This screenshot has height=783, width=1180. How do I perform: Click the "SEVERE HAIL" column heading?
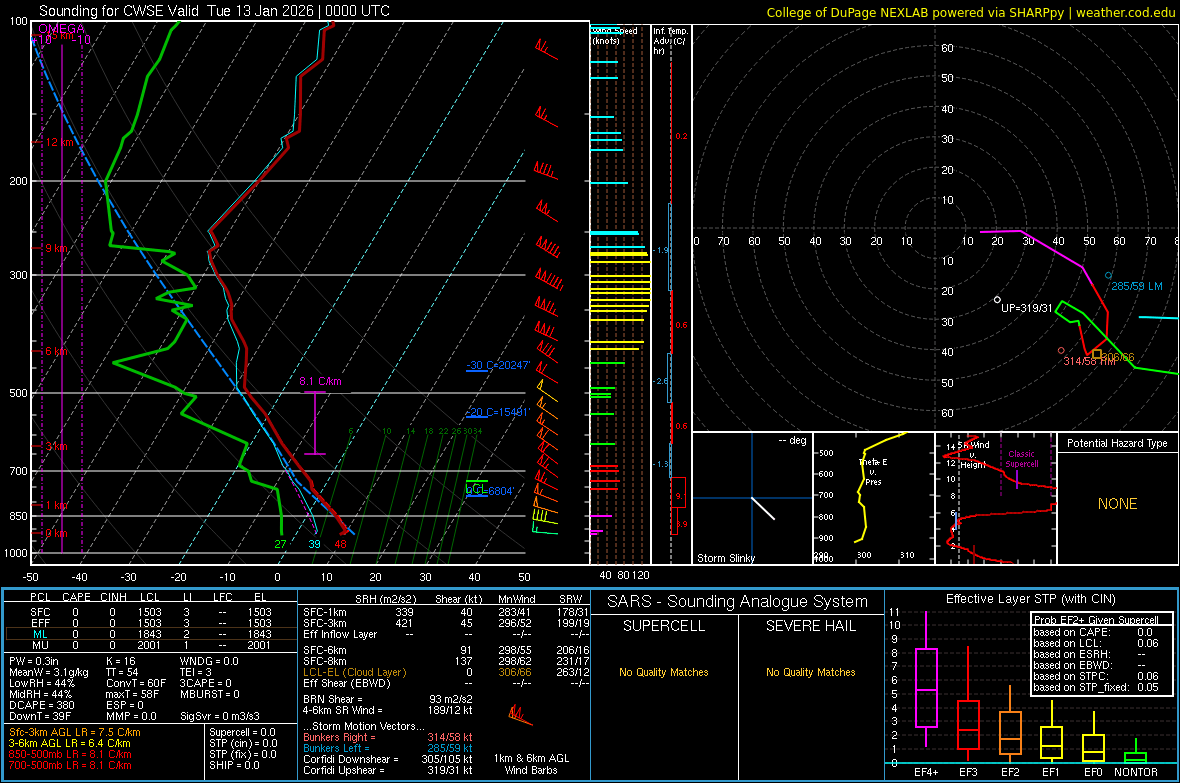pyautogui.click(x=810, y=626)
